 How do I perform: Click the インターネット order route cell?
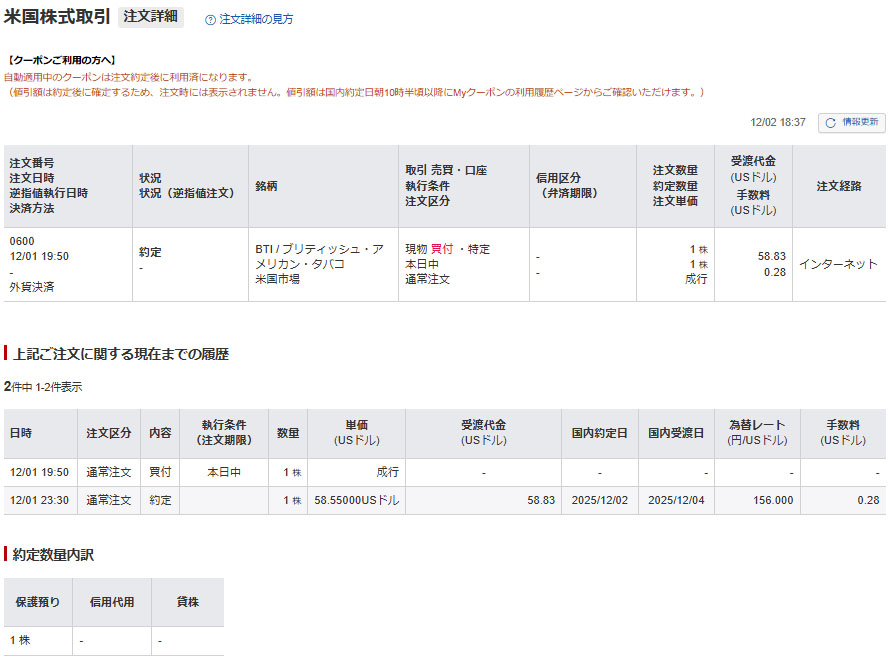(837, 264)
